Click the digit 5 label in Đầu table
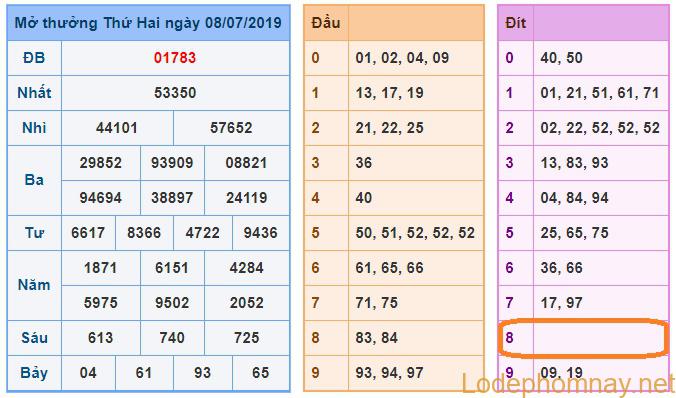This screenshot has height=398, width=676. (x=316, y=233)
